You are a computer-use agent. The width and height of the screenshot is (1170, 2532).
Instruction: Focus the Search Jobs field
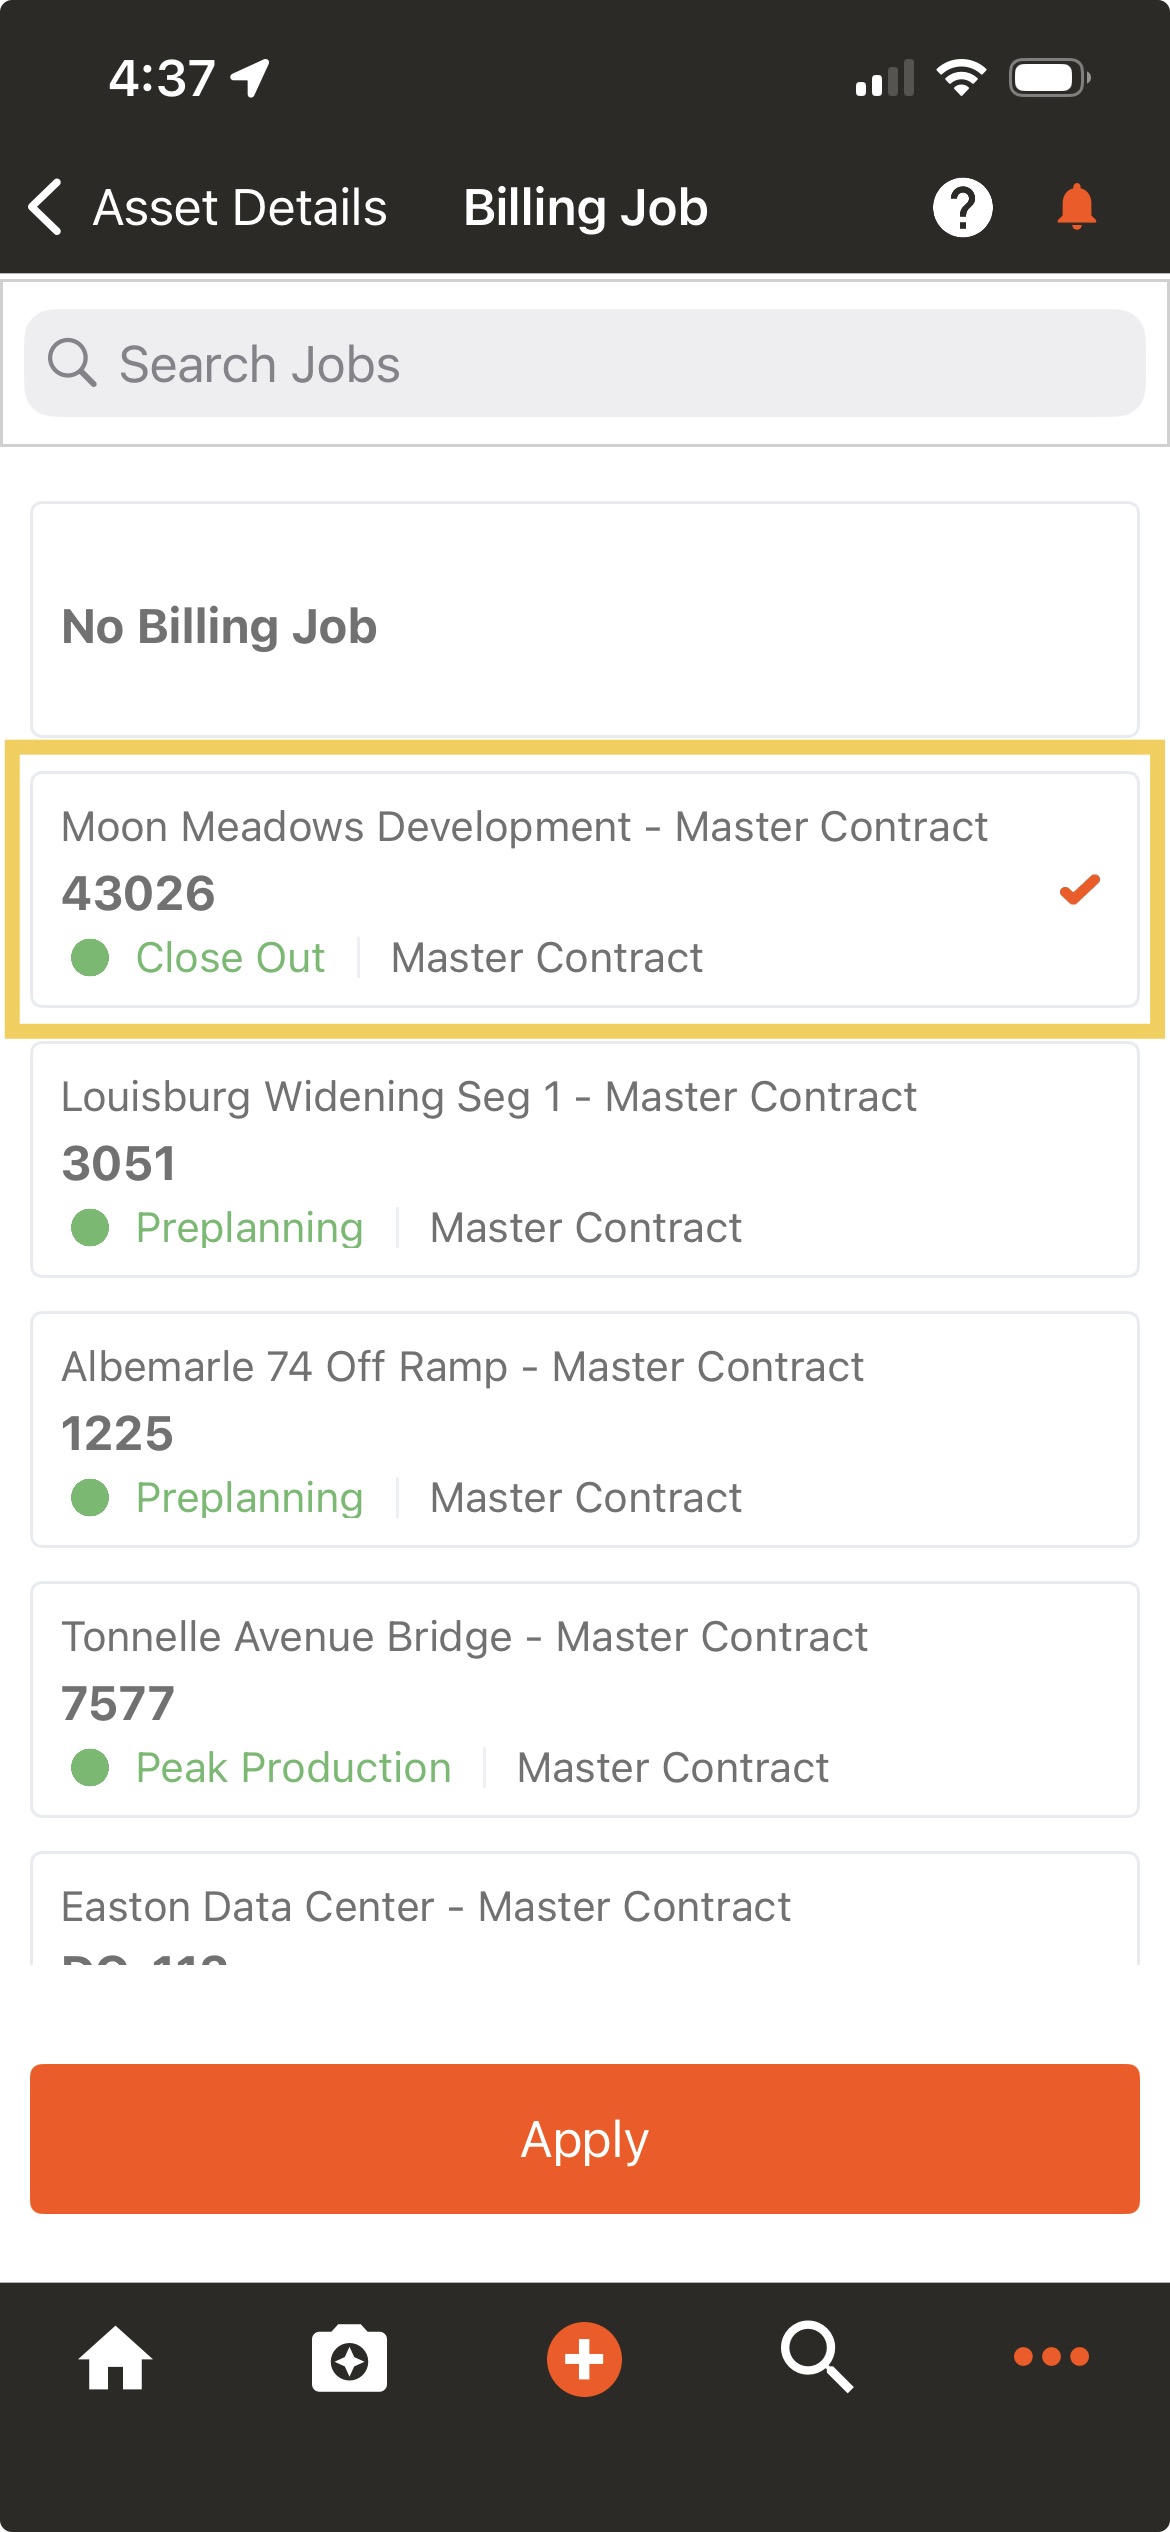[585, 363]
